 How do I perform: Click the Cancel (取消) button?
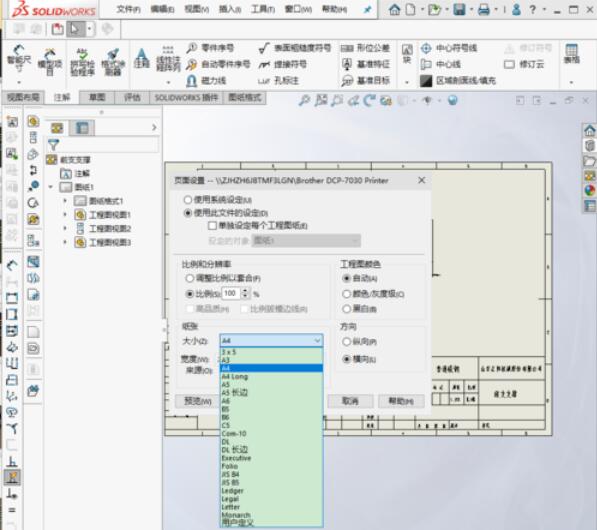(x=350, y=401)
